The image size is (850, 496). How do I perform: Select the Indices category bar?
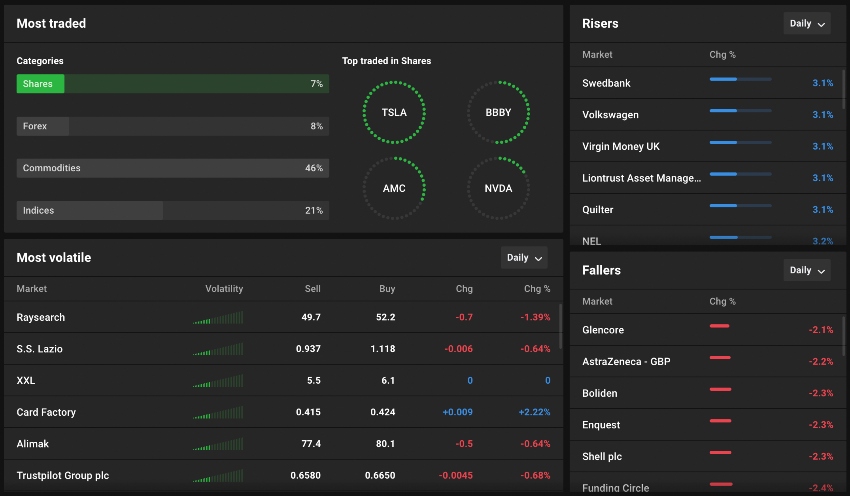(172, 210)
